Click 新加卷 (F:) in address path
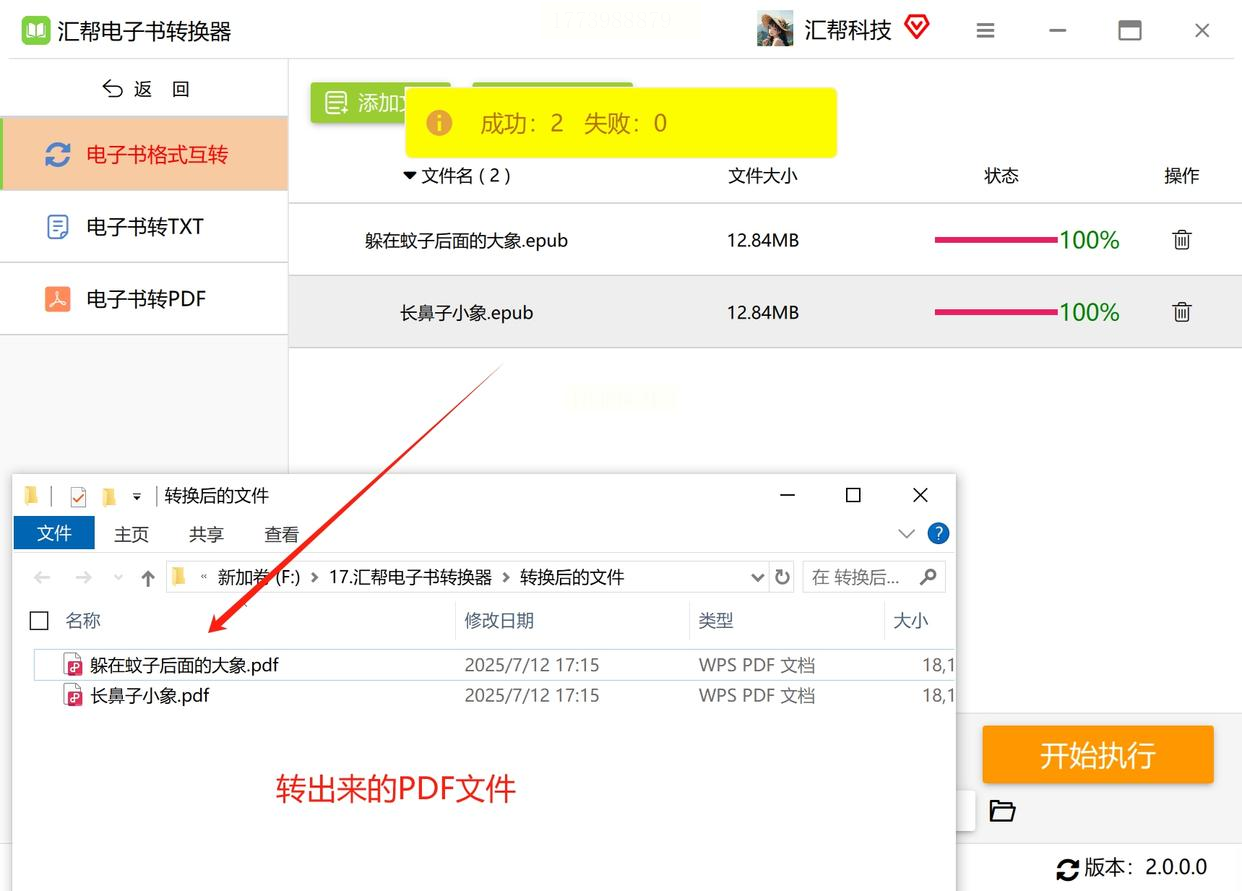The image size is (1242, 891). pos(259,577)
